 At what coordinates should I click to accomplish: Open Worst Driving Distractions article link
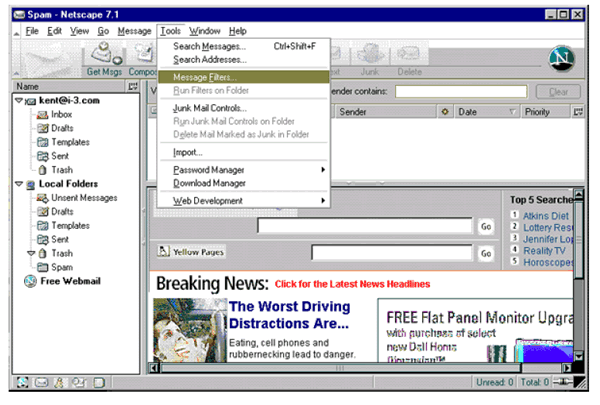click(289, 315)
